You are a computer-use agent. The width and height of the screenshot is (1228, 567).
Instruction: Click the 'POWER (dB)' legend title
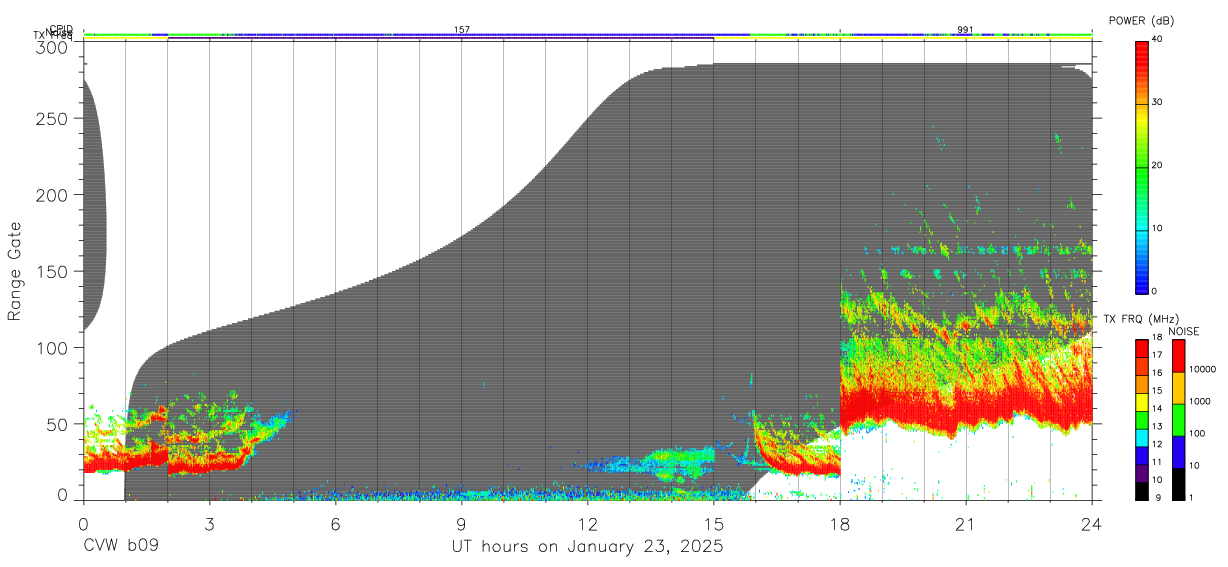coord(1142,20)
